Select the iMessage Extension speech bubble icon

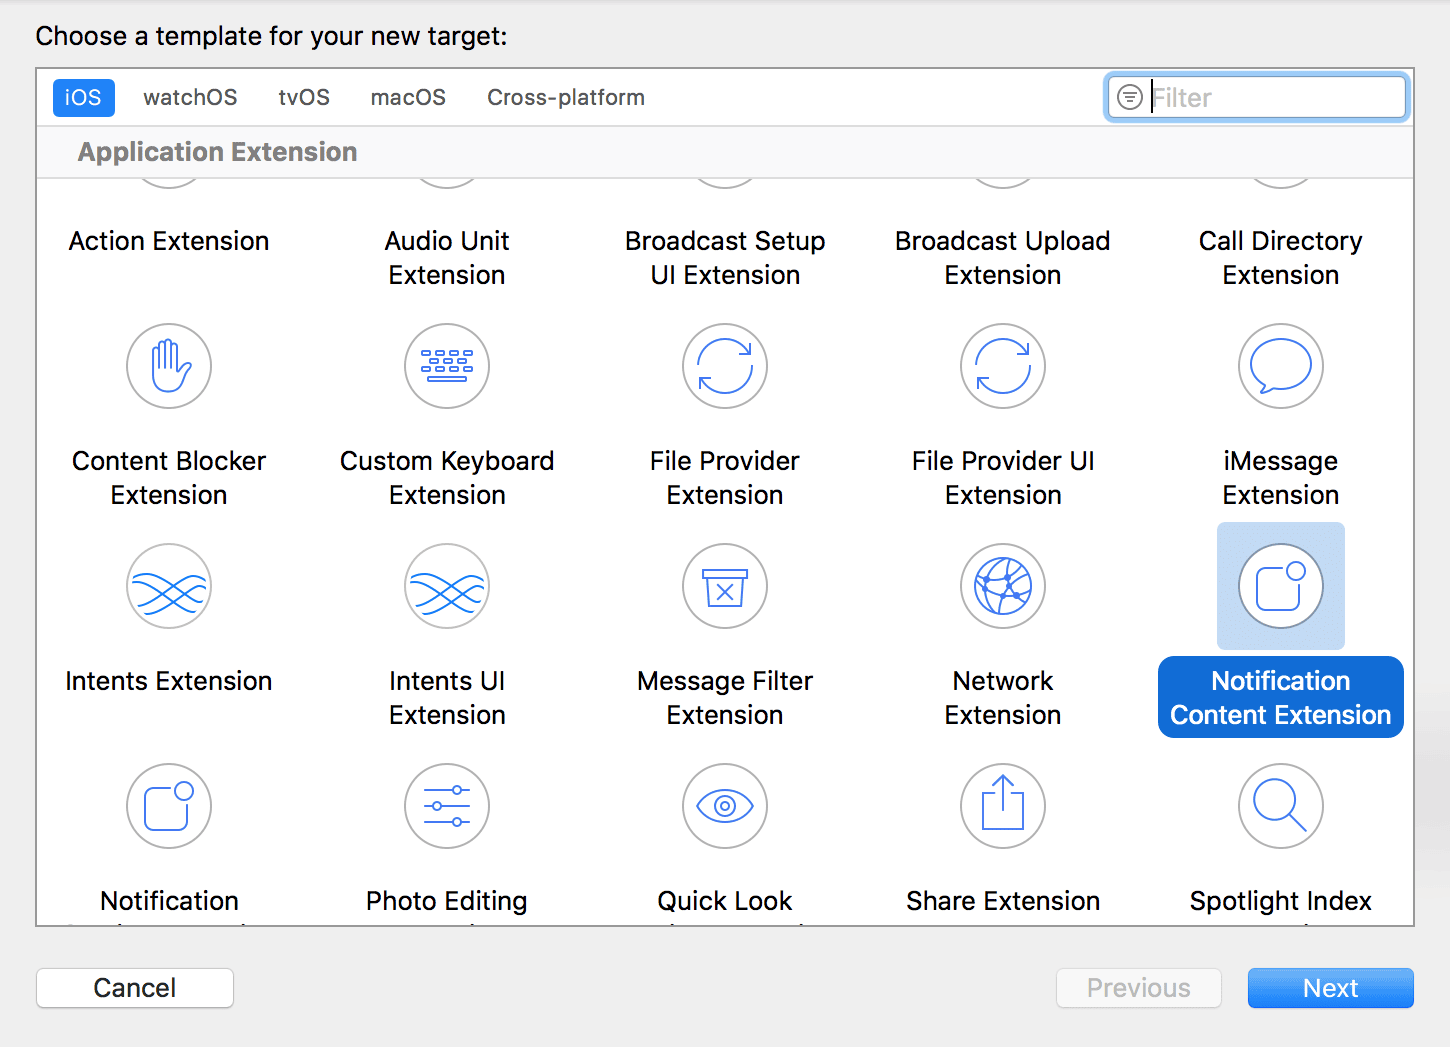pos(1281,366)
